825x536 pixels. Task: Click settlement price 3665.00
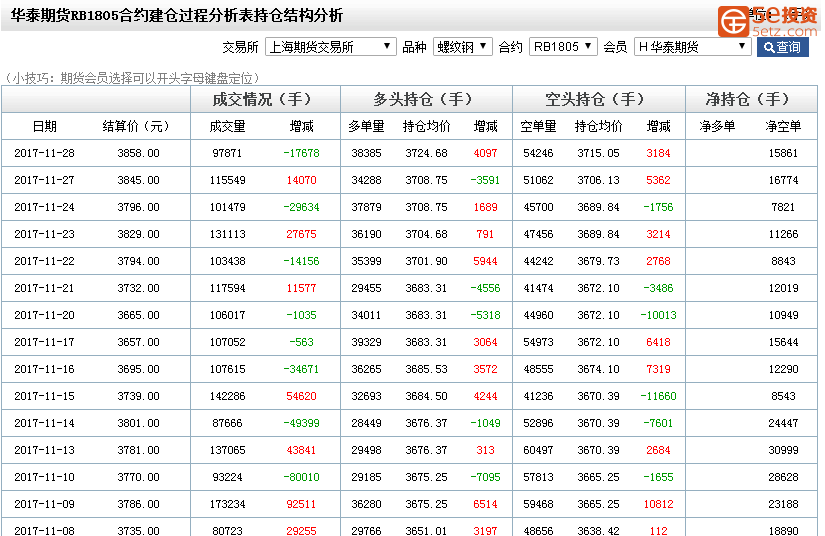(x=138, y=315)
